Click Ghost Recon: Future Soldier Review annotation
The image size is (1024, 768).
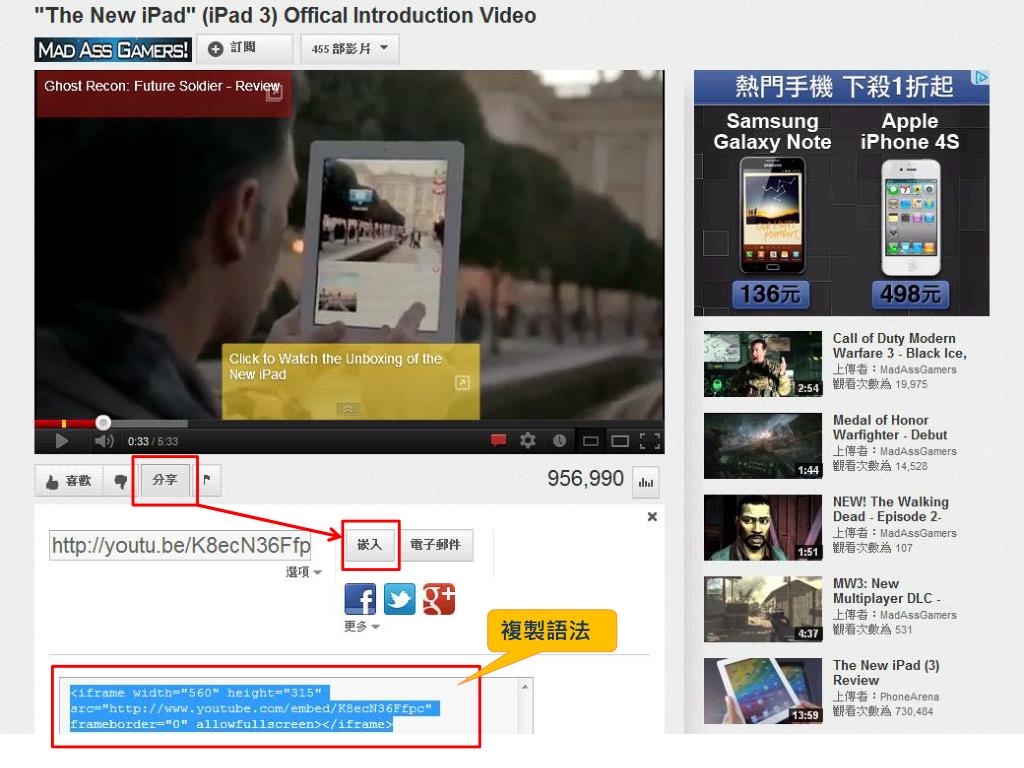(x=163, y=93)
